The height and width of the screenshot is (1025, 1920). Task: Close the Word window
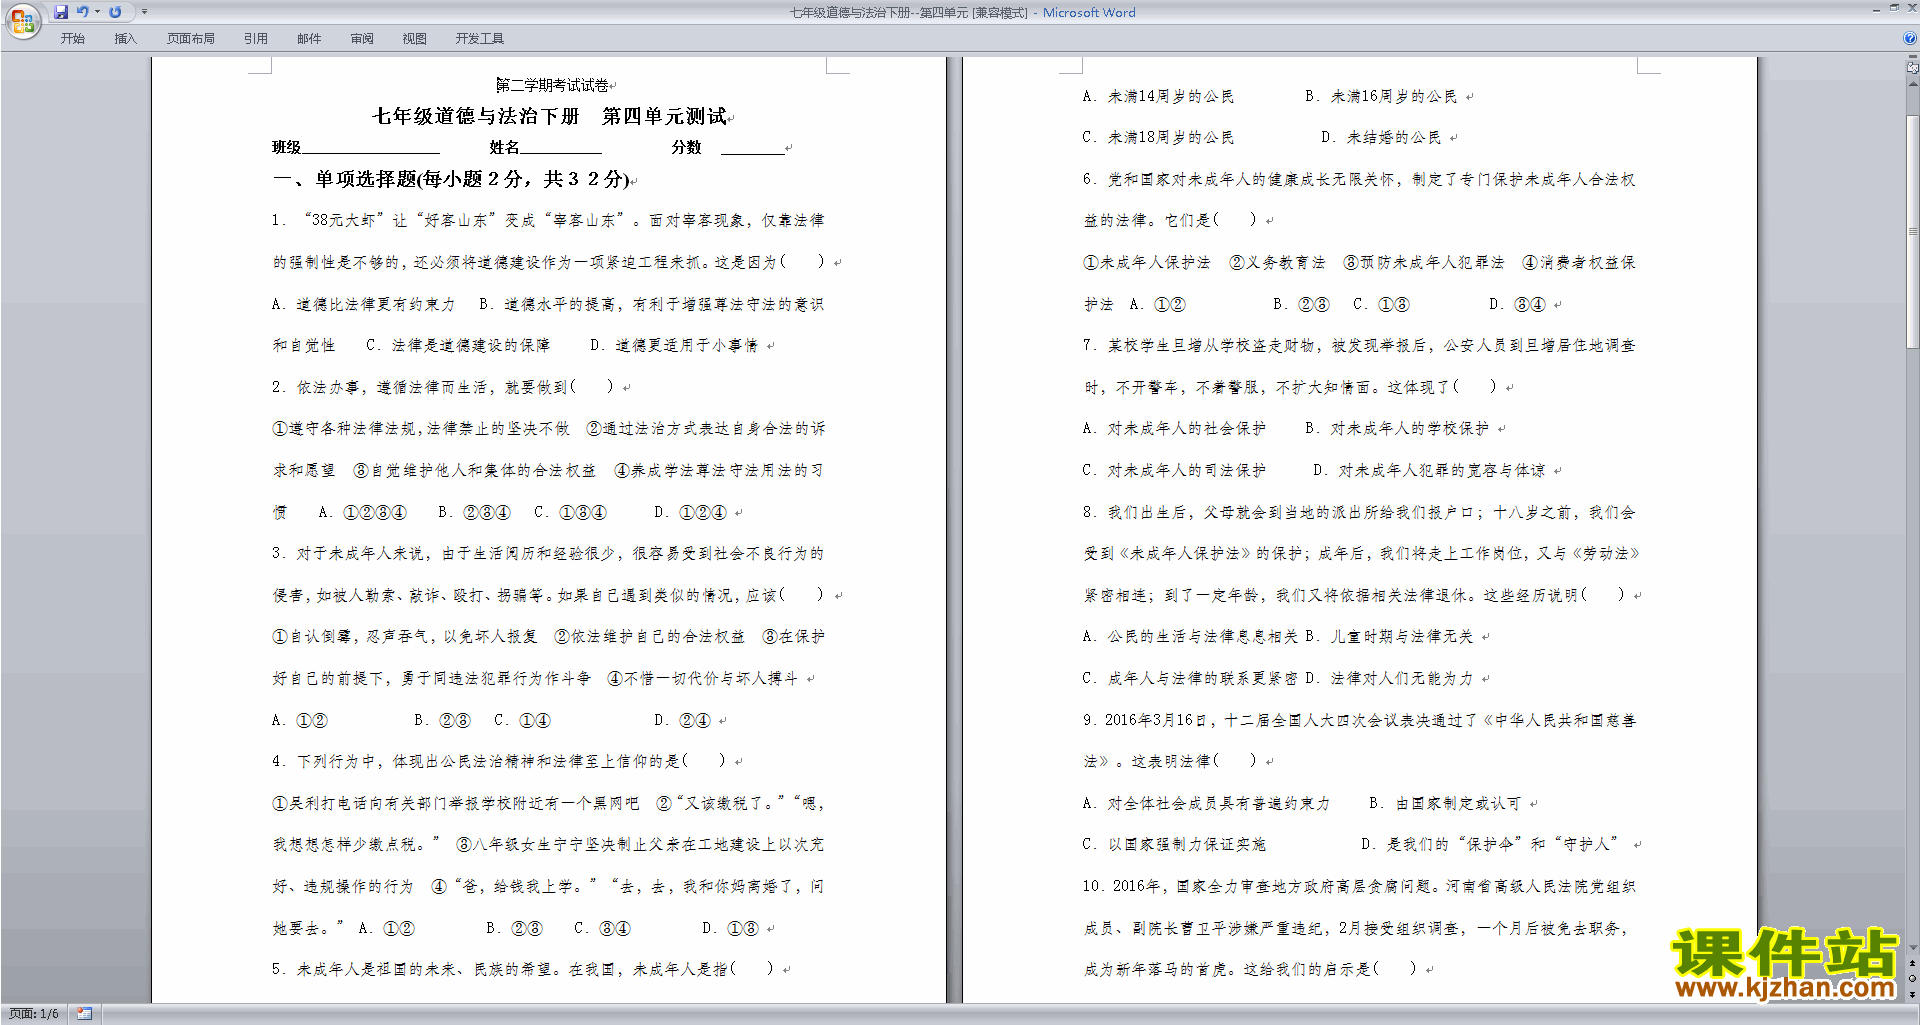coord(1911,8)
